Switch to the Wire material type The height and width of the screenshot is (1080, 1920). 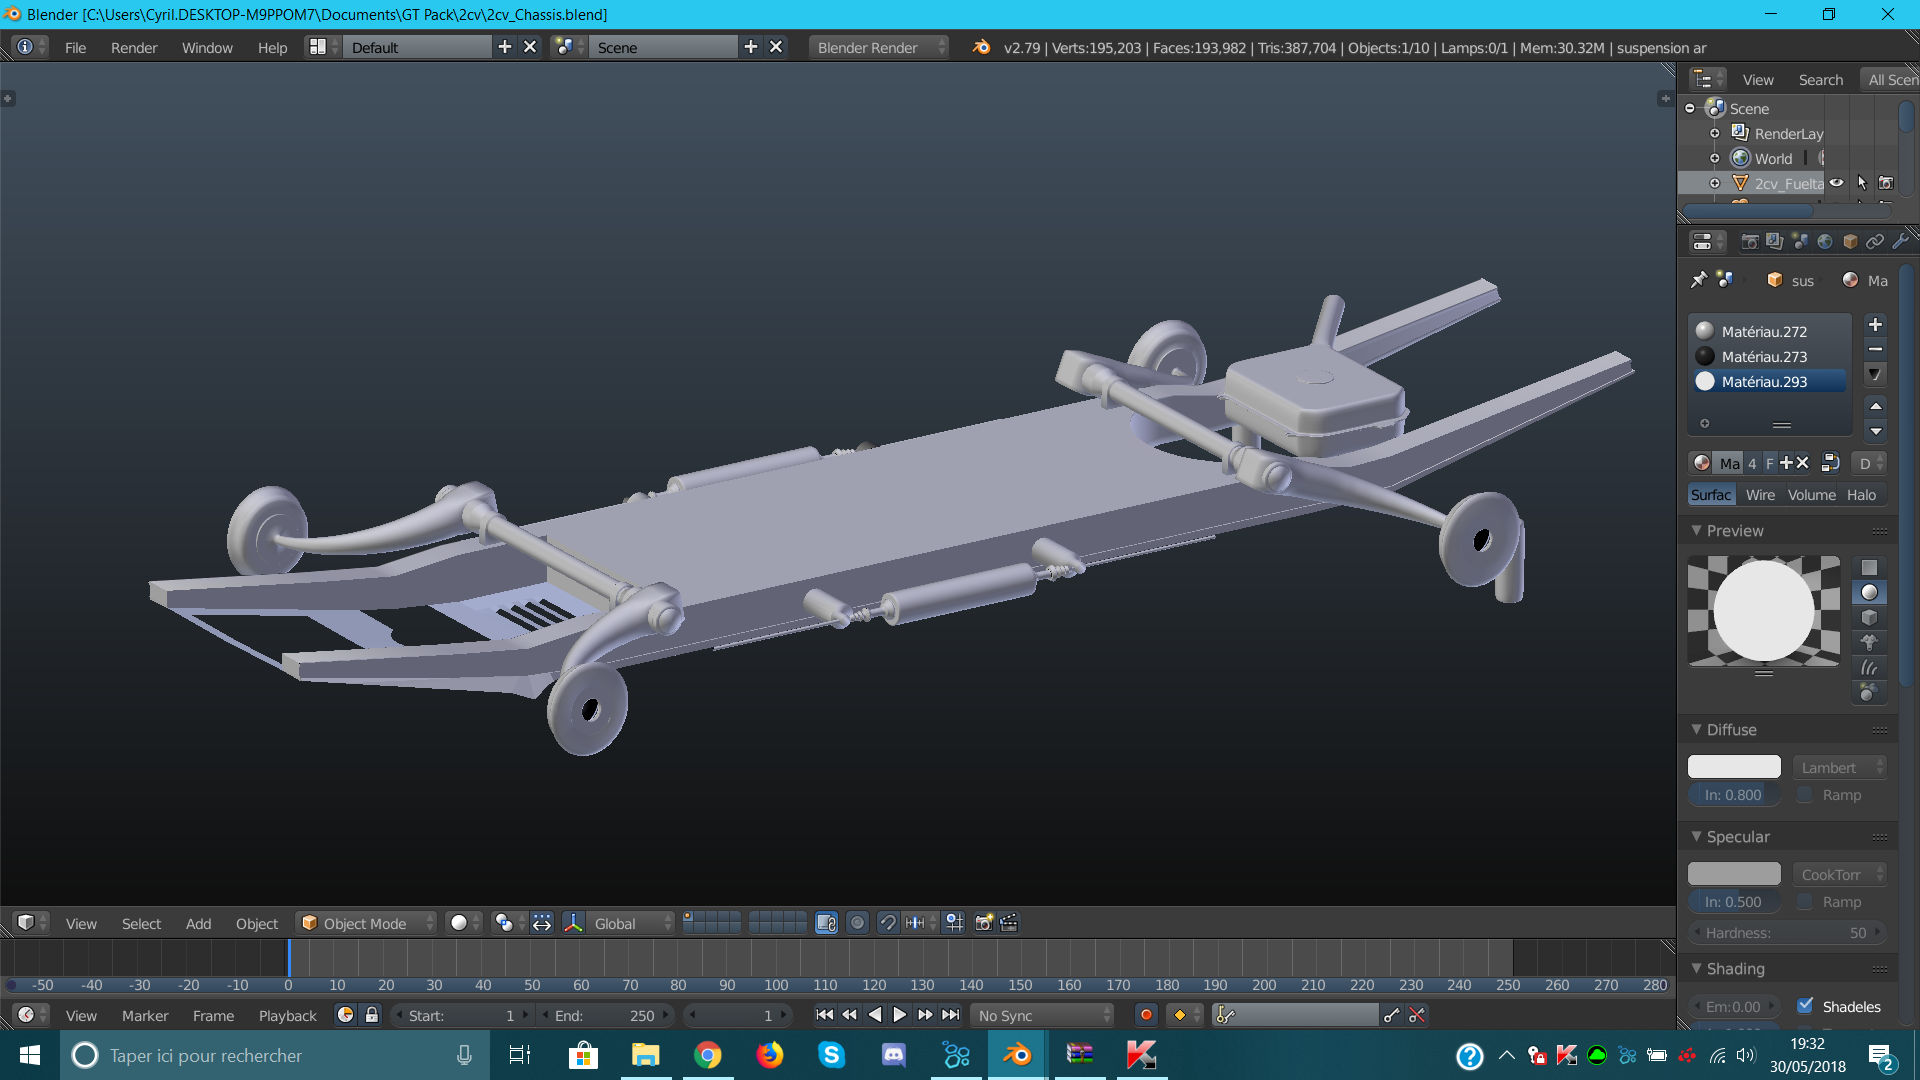(x=1760, y=495)
